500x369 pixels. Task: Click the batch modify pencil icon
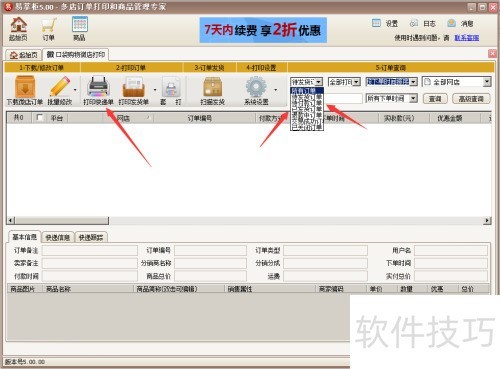(x=60, y=87)
